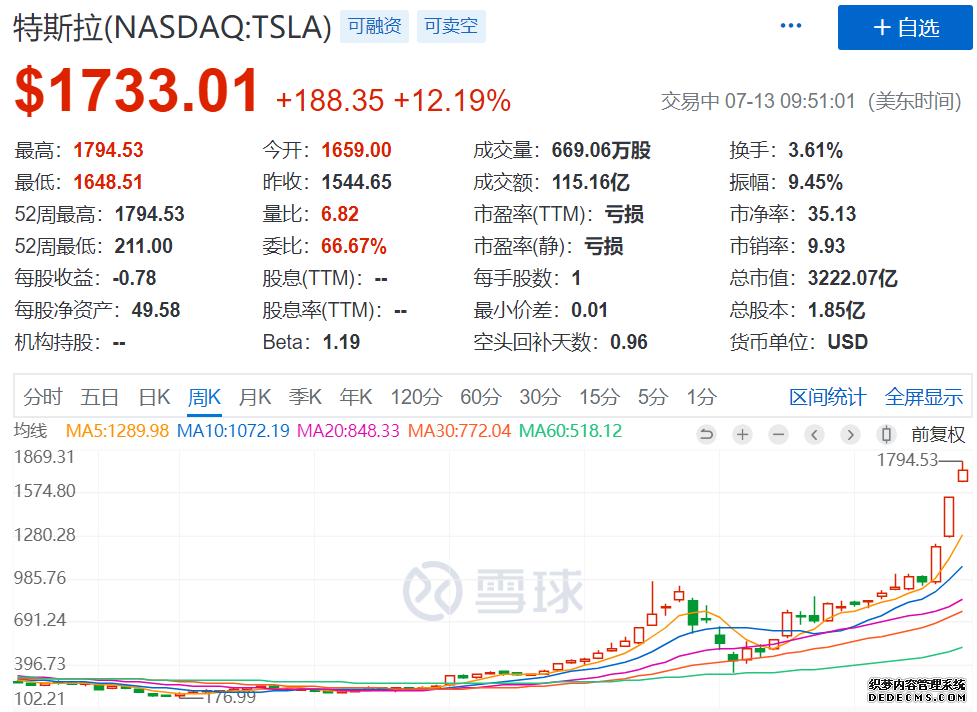This screenshot has width=977, height=712.
Task: Toggle candlestick chart style icon
Action: point(885,434)
